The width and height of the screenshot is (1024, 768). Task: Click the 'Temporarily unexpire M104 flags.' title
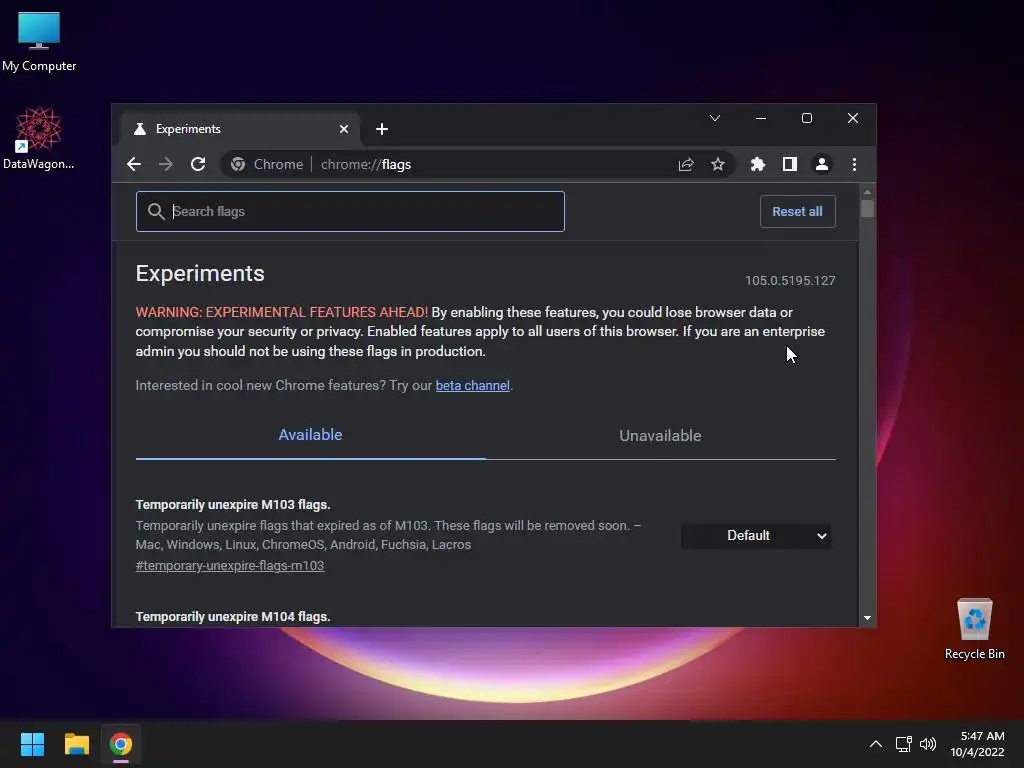tap(233, 616)
